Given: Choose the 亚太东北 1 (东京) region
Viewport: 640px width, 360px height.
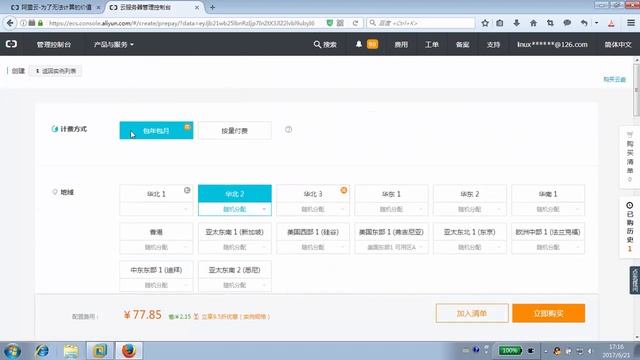Looking at the screenshot, I should tap(470, 231).
